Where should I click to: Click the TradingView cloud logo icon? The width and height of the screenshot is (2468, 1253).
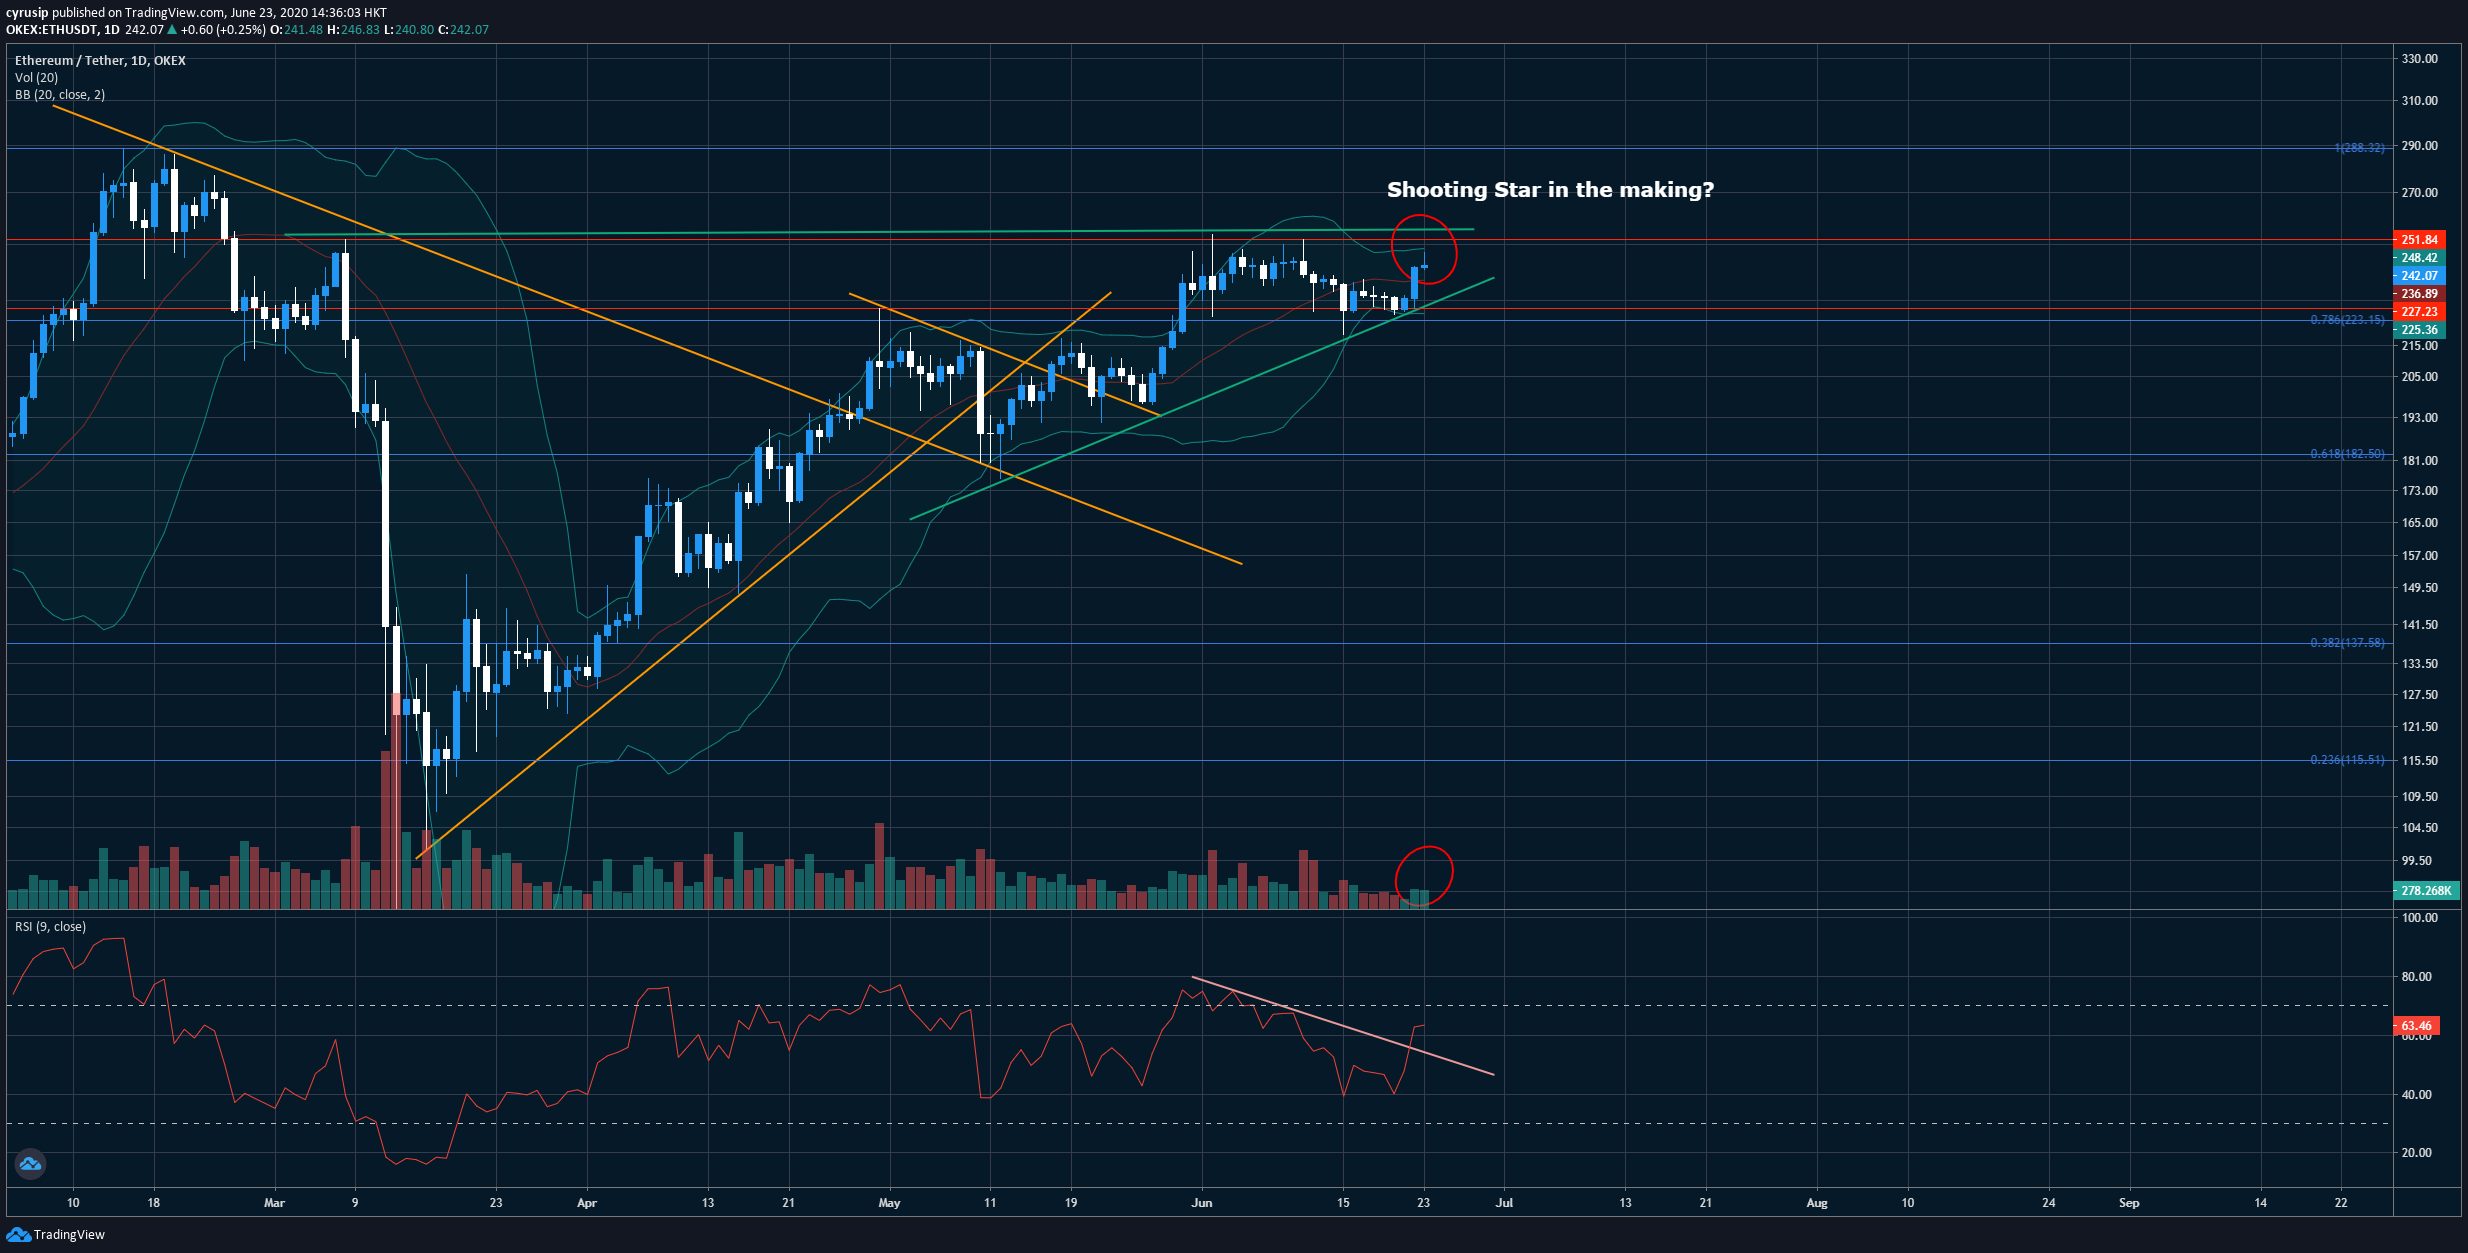(x=18, y=1235)
